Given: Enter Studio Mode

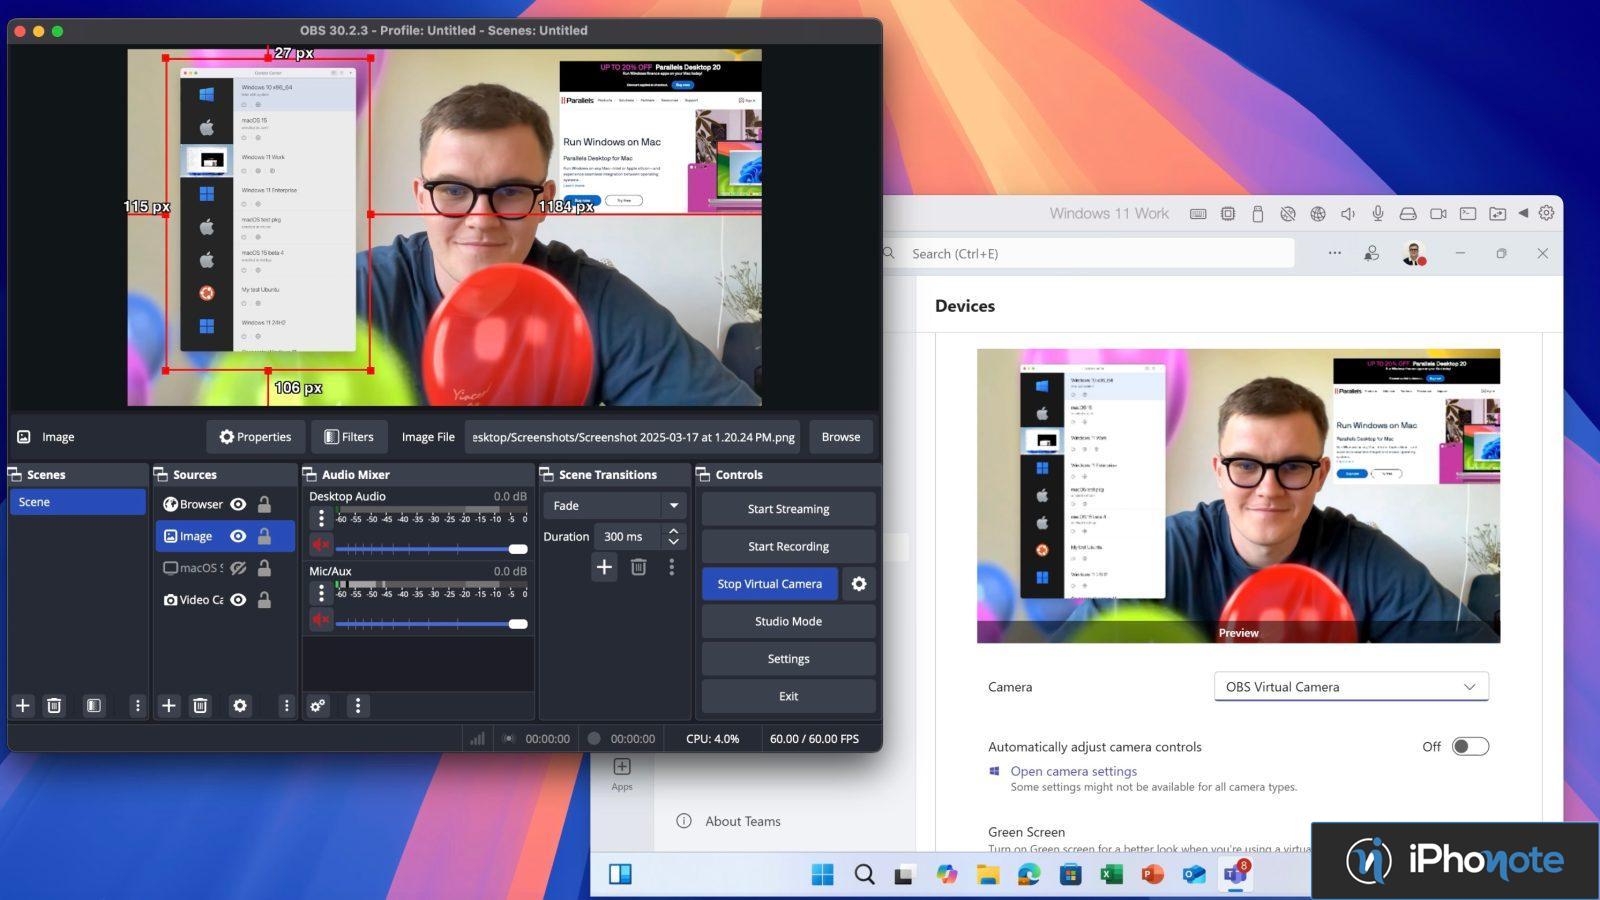Looking at the screenshot, I should (x=788, y=621).
